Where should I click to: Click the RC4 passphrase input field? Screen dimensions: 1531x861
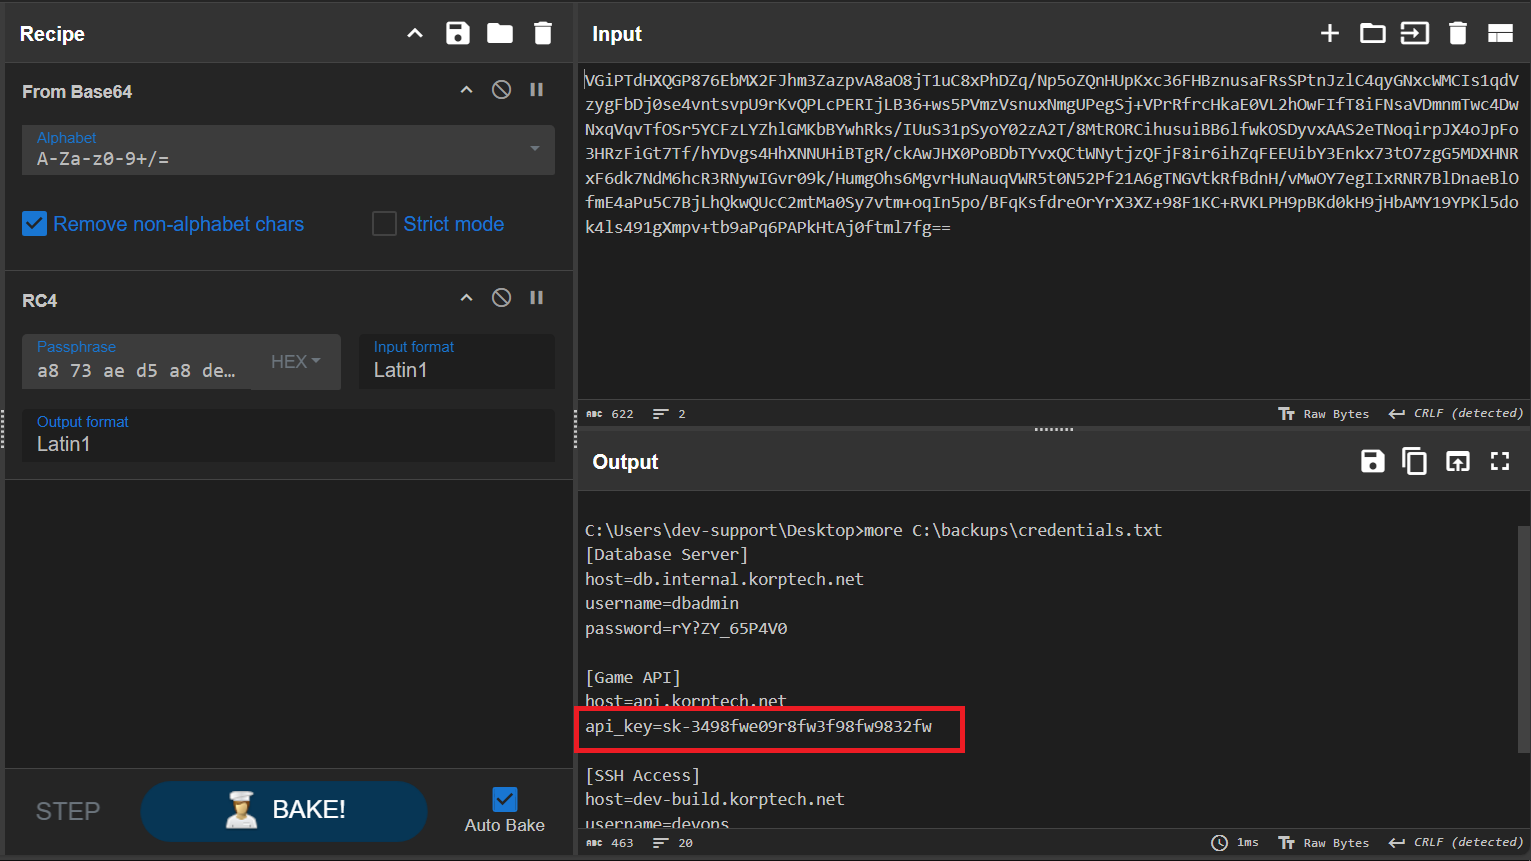pos(137,370)
